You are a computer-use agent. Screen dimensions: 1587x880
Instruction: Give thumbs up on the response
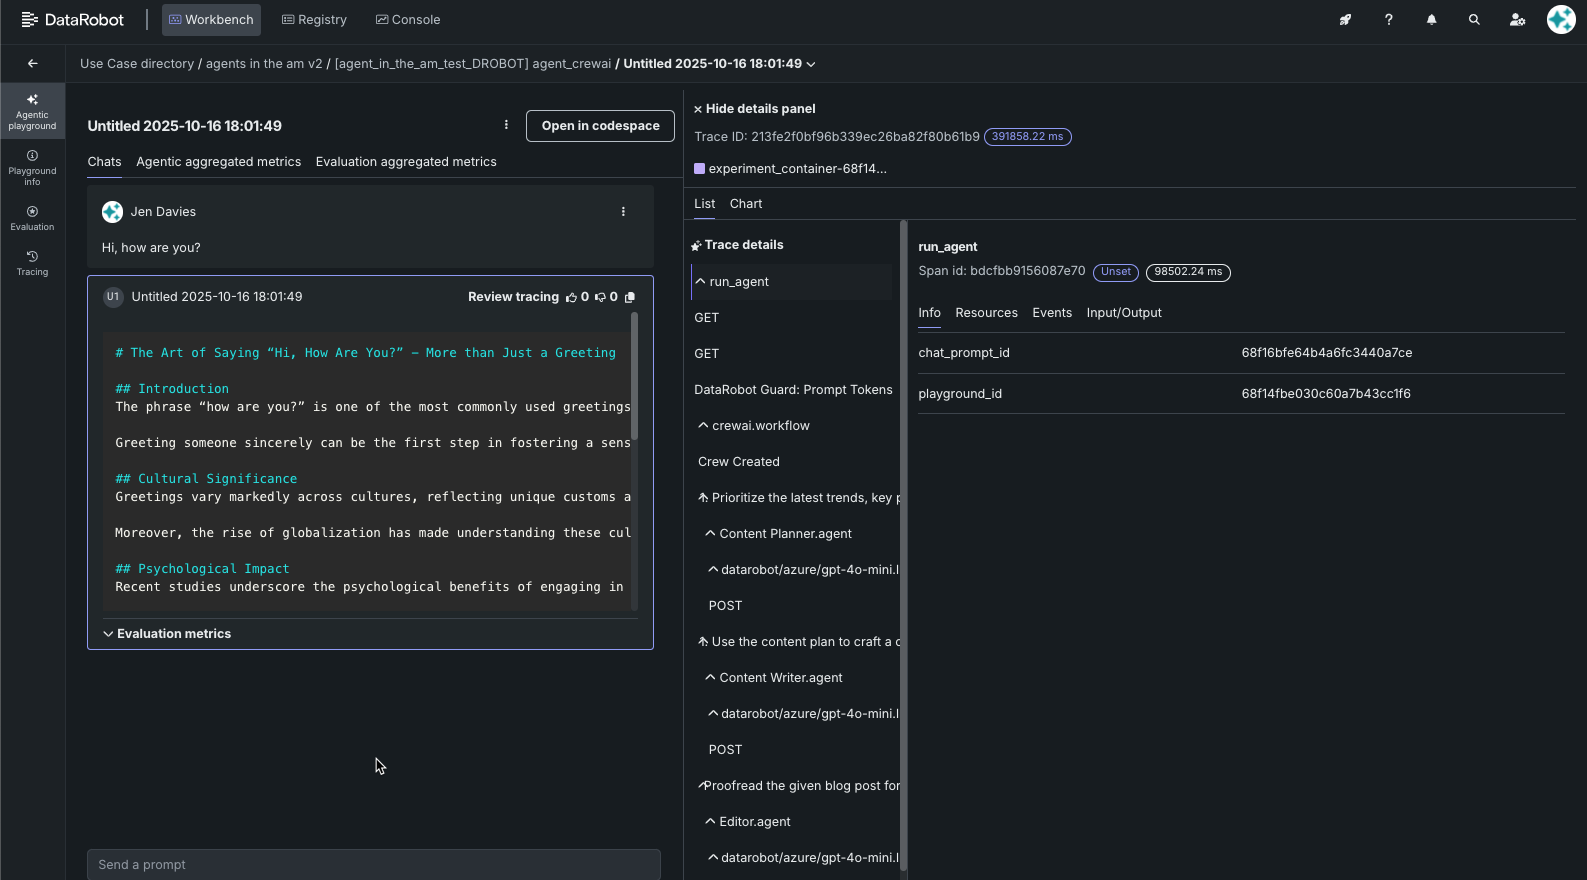[571, 297]
